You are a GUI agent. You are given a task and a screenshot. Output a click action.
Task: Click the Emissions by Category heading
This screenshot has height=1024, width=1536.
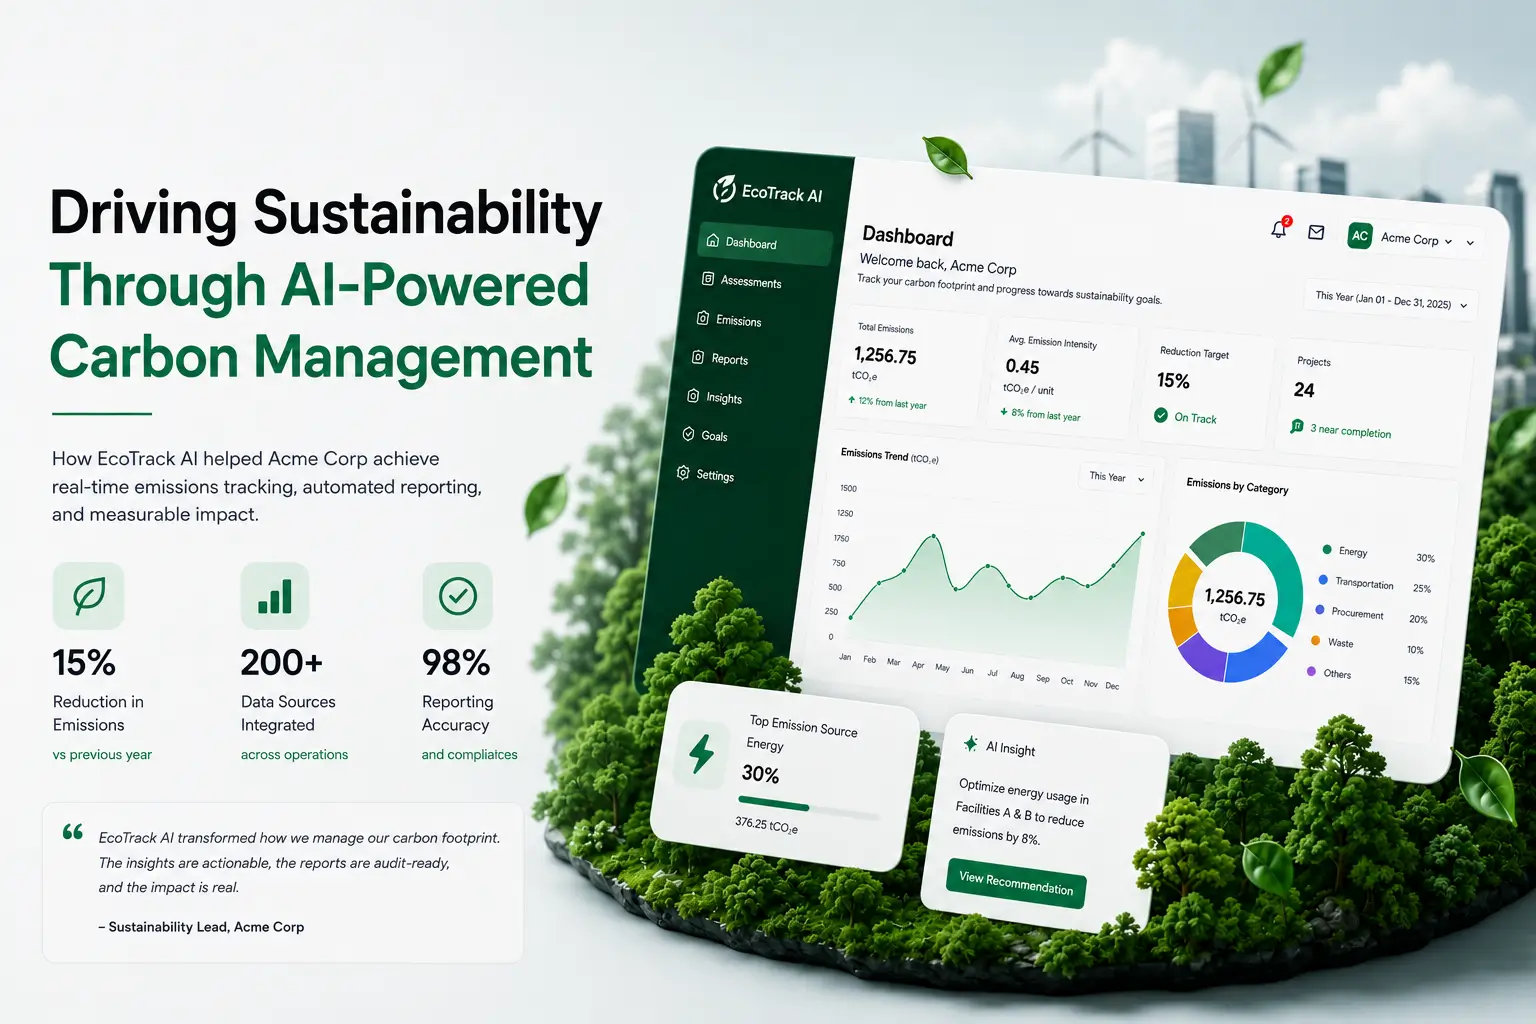pyautogui.click(x=1237, y=486)
